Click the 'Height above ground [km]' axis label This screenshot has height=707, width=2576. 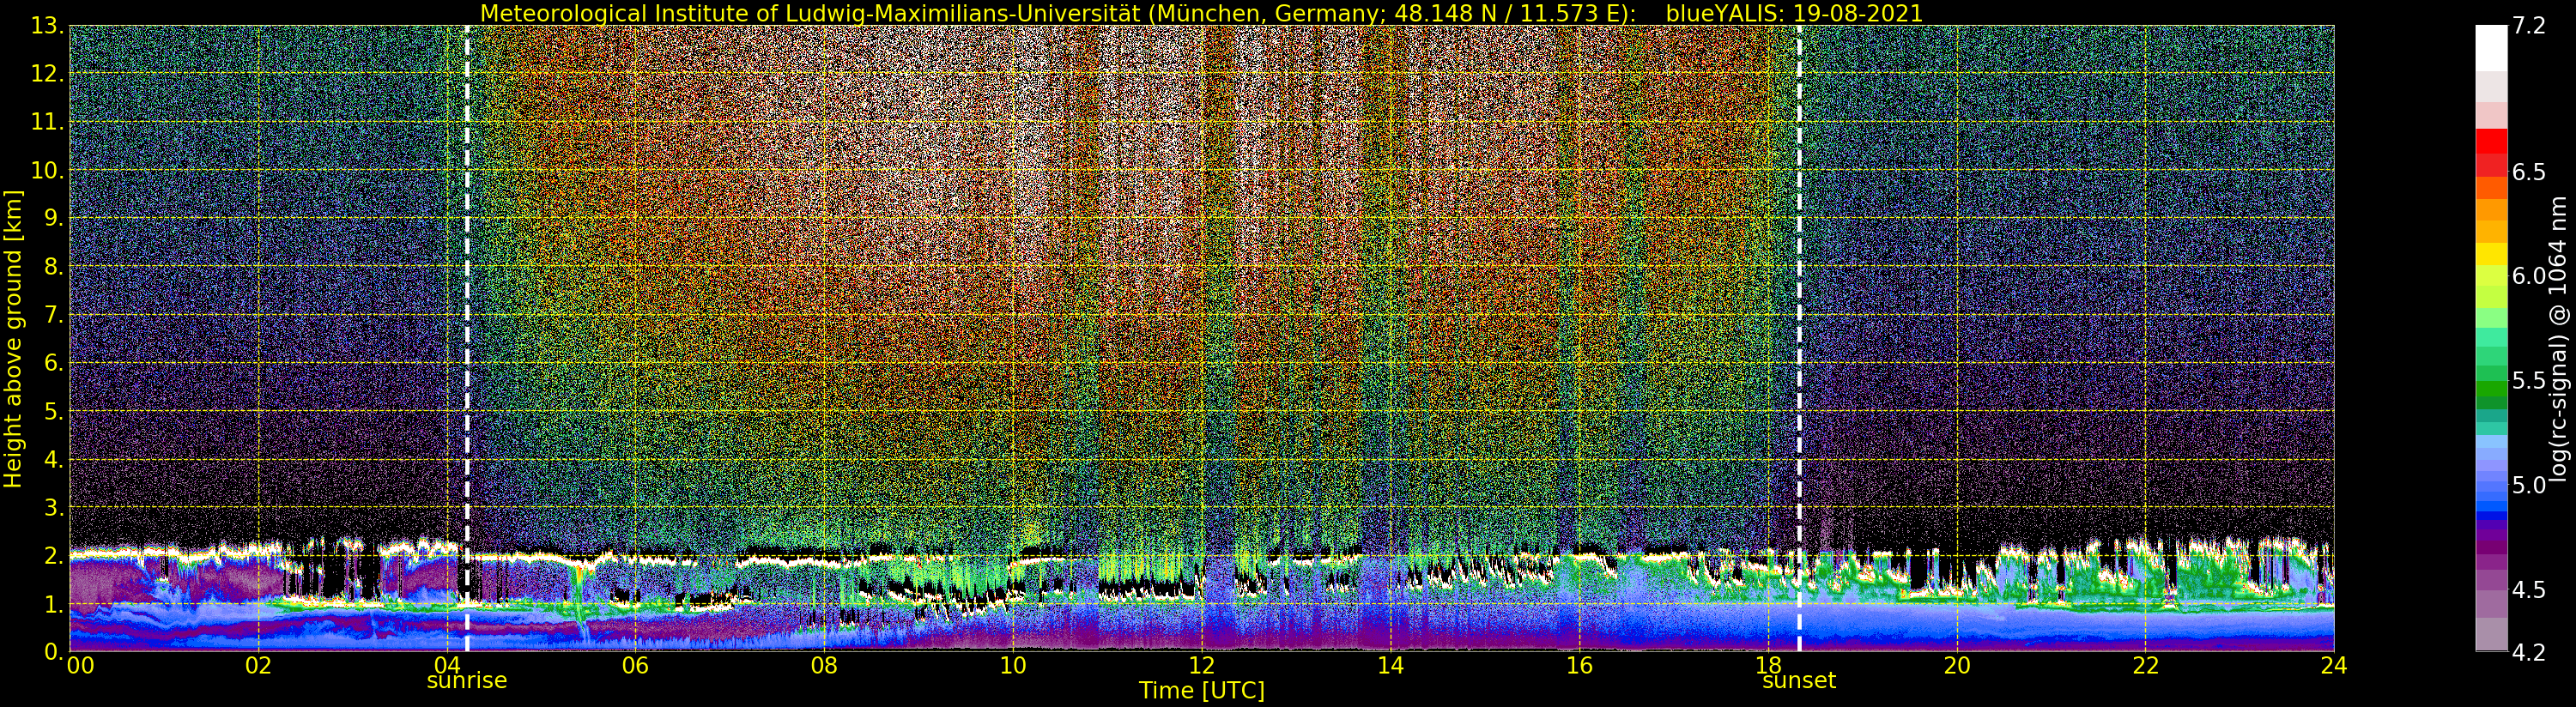(x=13, y=338)
